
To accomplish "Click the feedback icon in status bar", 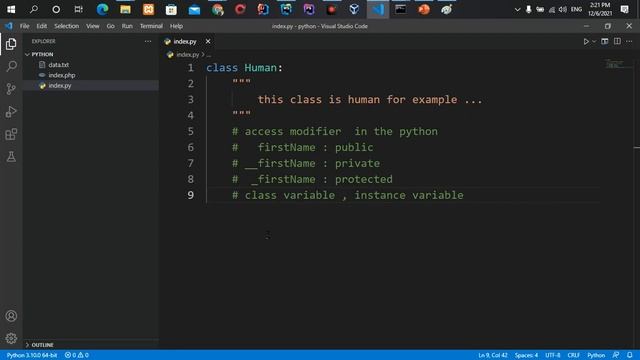I will 616,355.
